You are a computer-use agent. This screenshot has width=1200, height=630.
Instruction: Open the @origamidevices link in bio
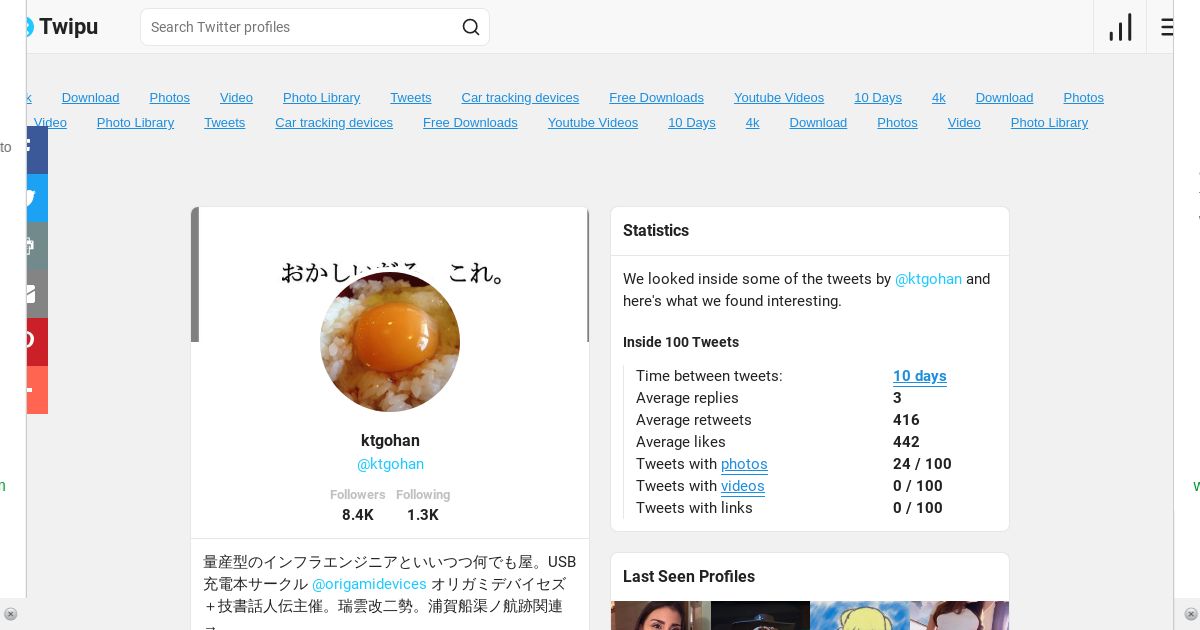tap(369, 584)
